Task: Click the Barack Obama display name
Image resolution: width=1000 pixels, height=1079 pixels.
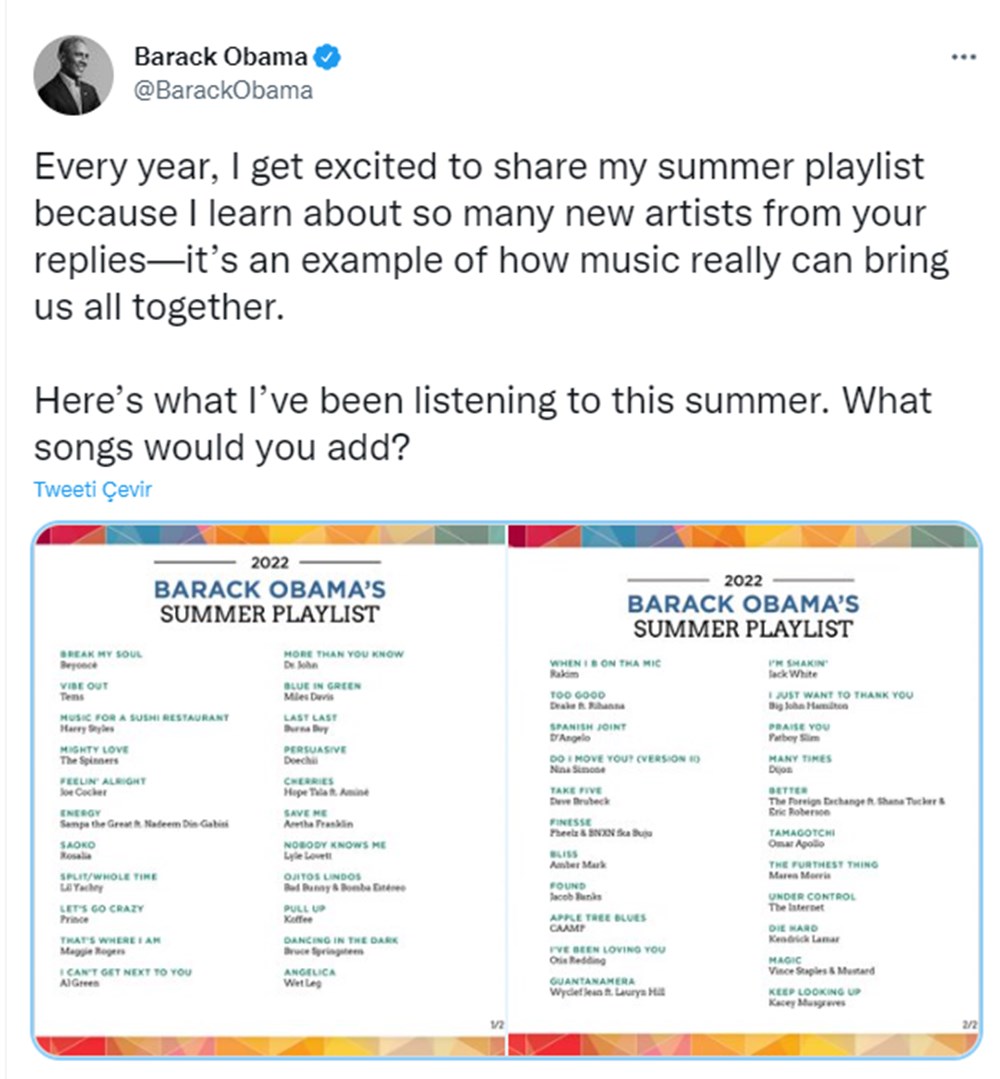Action: click(x=221, y=57)
